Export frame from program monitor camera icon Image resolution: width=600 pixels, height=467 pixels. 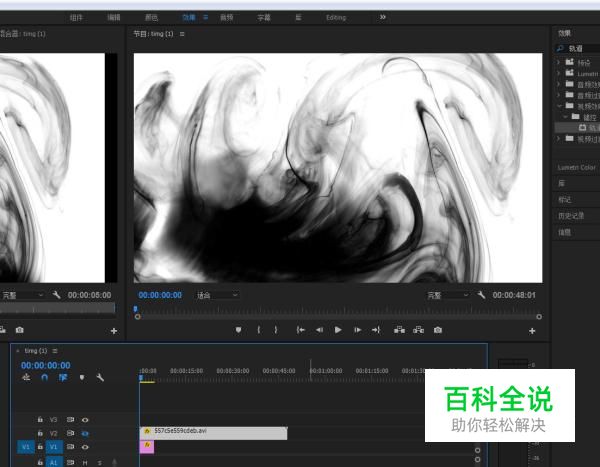[x=438, y=330]
